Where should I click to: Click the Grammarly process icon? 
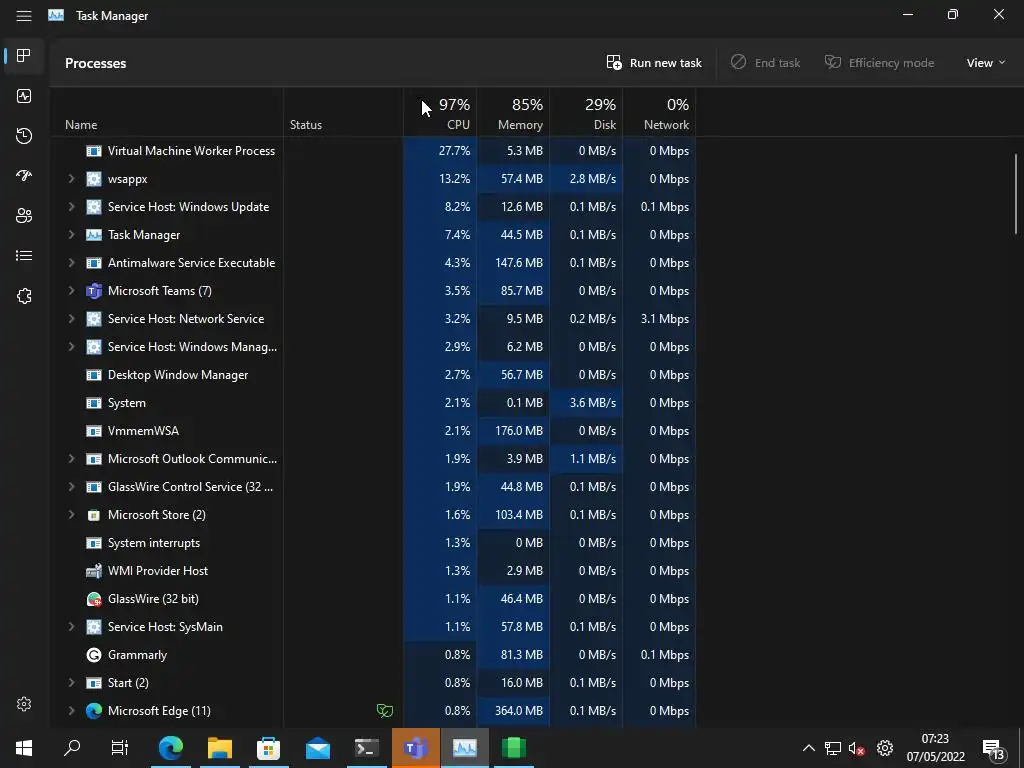[93, 655]
